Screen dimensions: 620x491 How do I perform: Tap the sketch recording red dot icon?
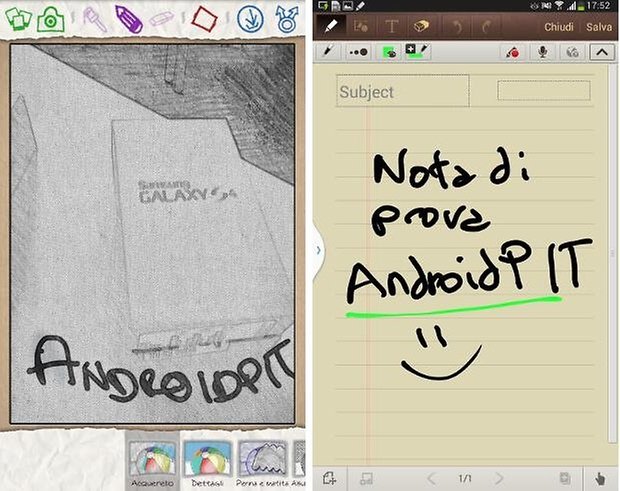[x=512, y=52]
